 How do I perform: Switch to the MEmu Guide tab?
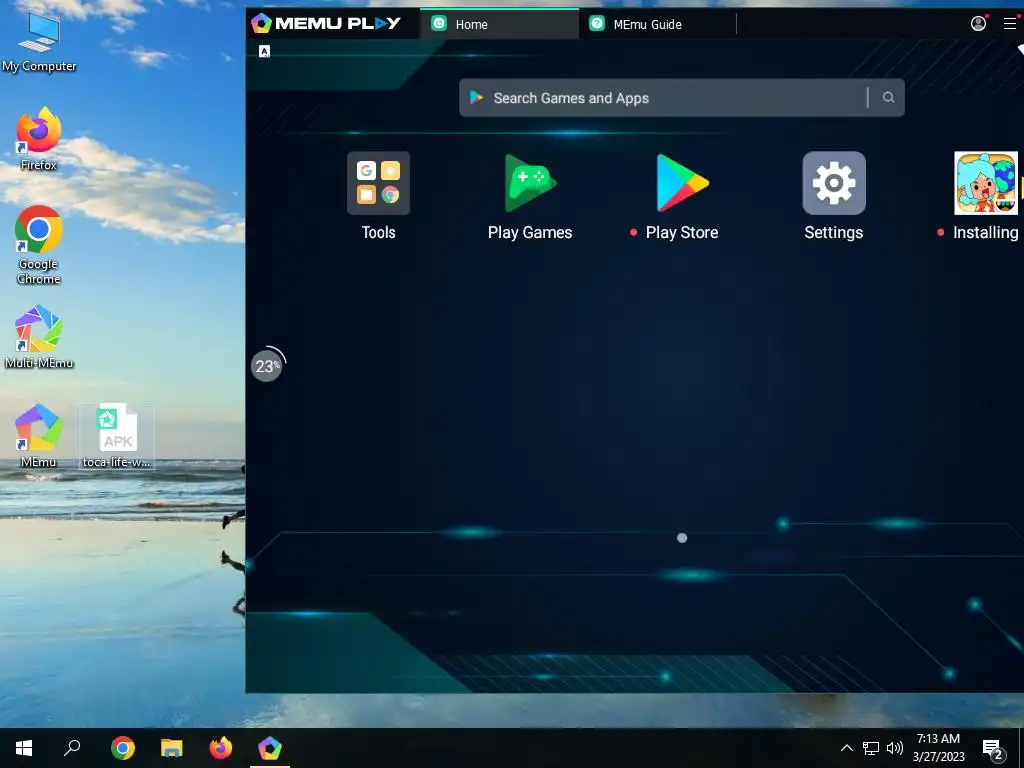coord(657,24)
